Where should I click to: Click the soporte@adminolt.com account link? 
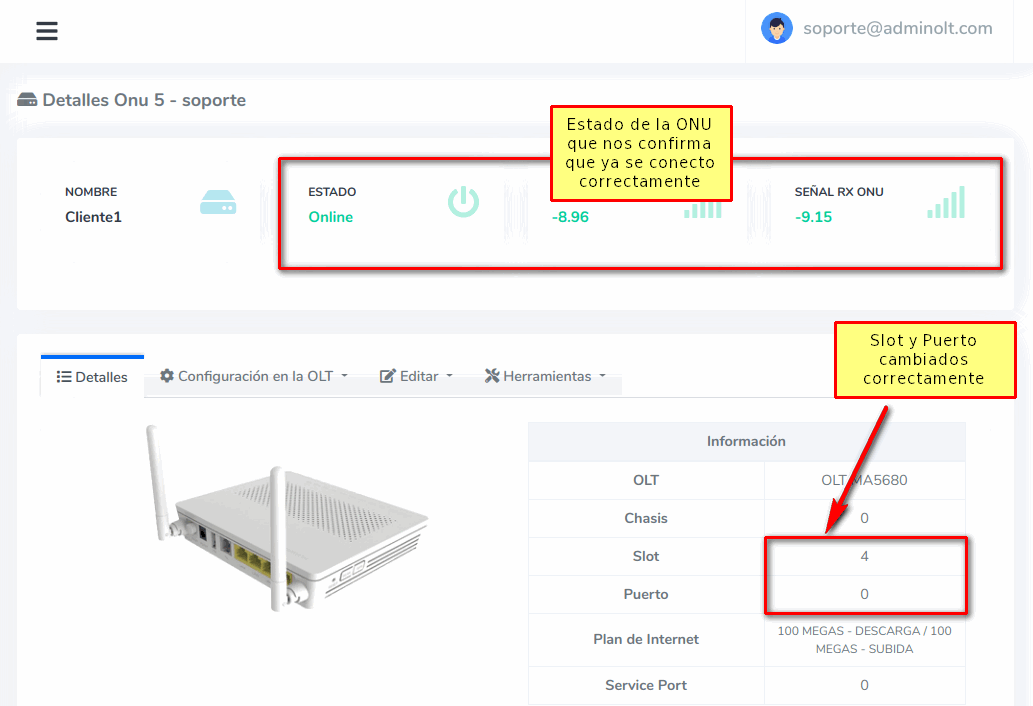(x=897, y=29)
